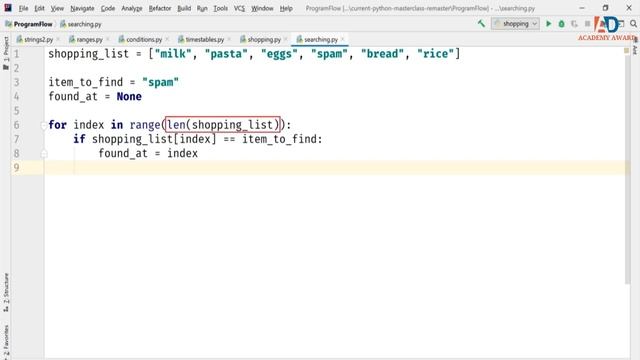Click the Build project hammer icon

pos(481,24)
